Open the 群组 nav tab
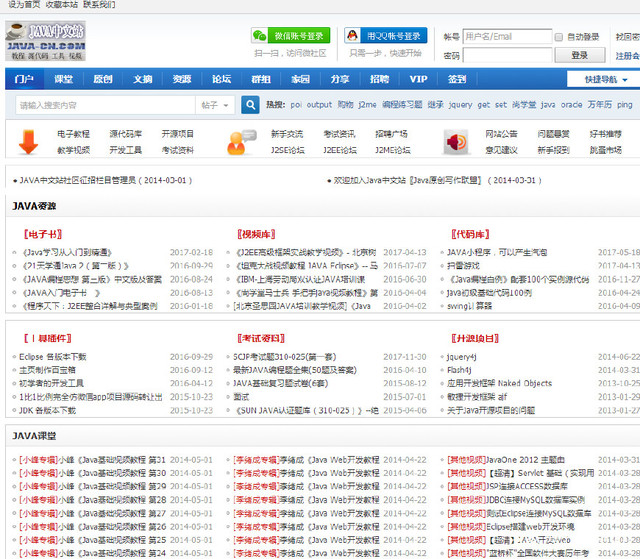The image size is (640, 559). pyautogui.click(x=261, y=79)
